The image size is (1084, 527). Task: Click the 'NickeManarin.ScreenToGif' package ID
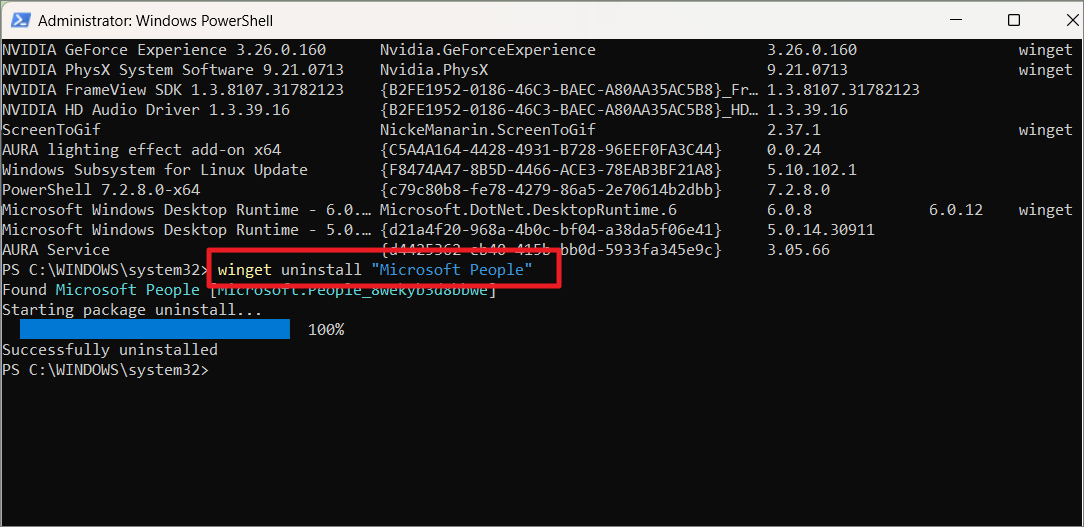coord(488,130)
